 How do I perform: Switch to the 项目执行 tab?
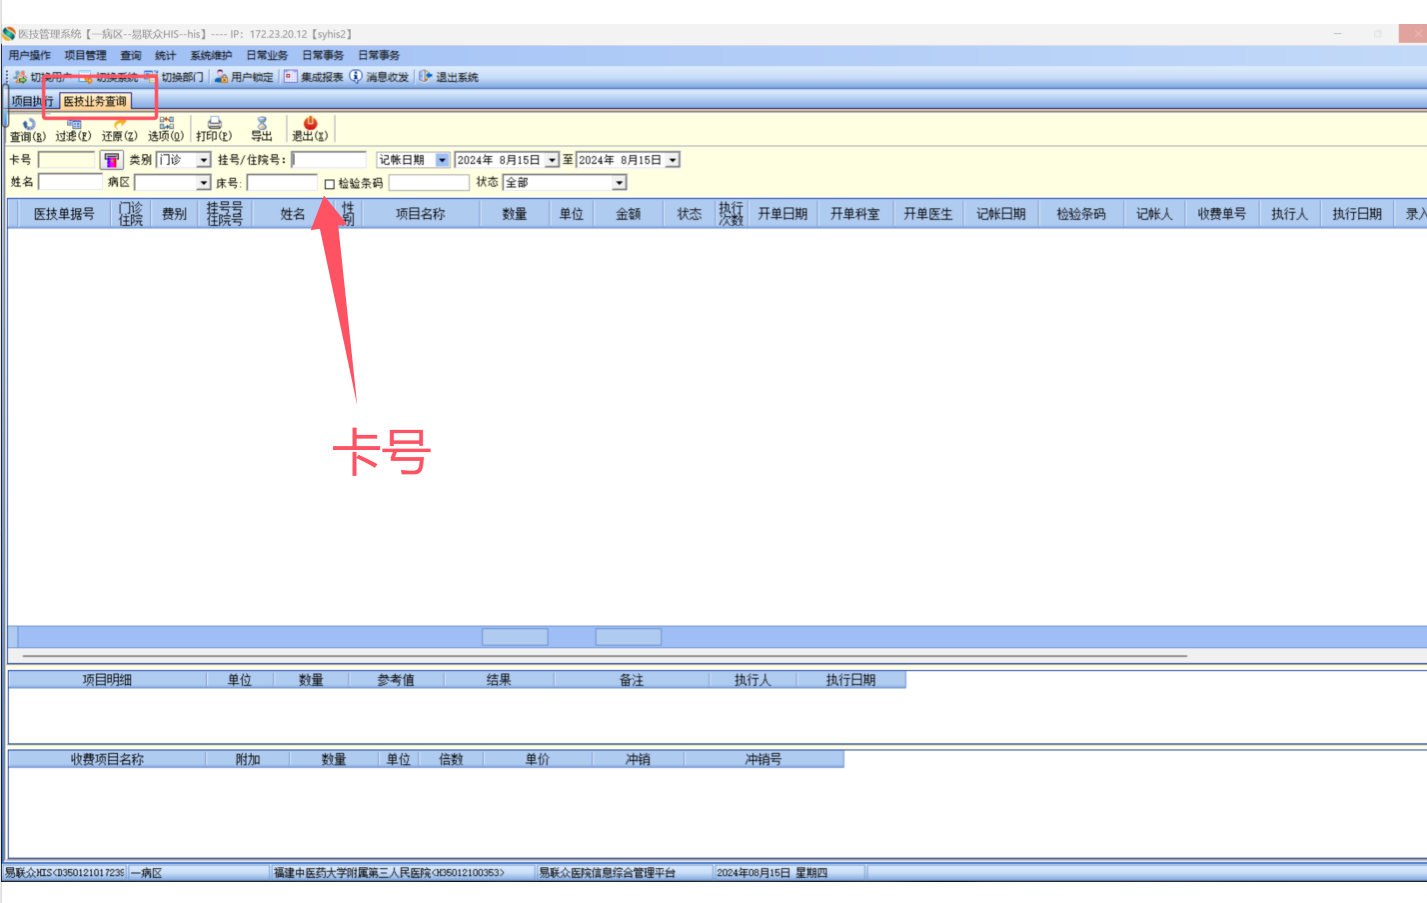(32, 101)
